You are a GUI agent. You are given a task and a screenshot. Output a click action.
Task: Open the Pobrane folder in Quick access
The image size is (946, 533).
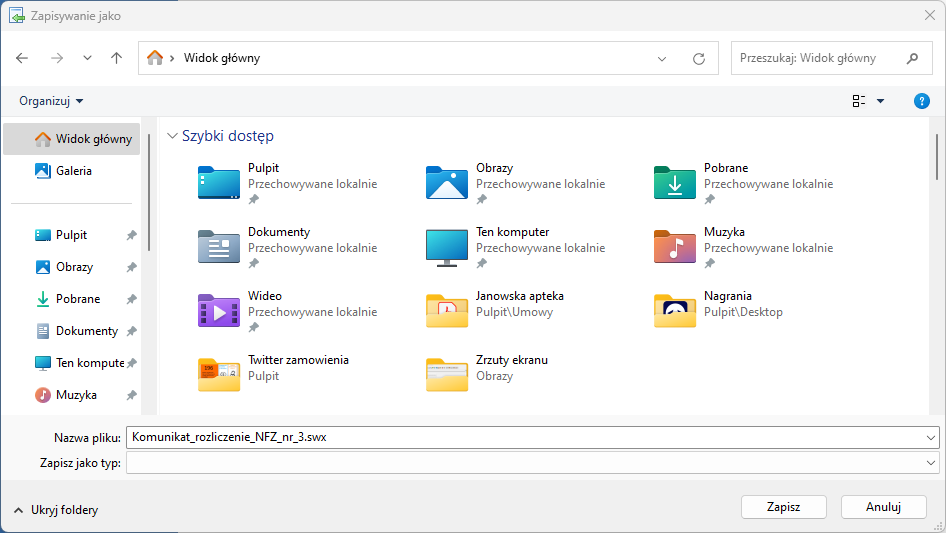(675, 184)
